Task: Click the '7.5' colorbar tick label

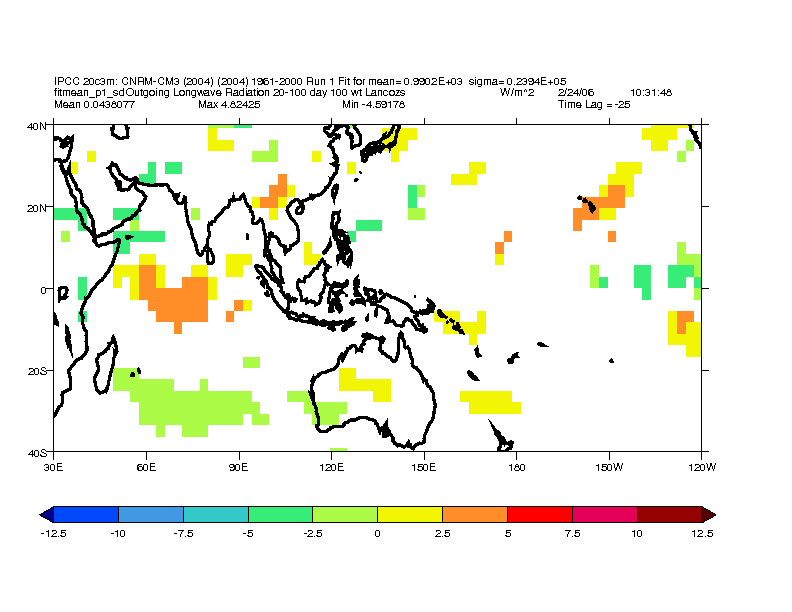Action: point(572,534)
